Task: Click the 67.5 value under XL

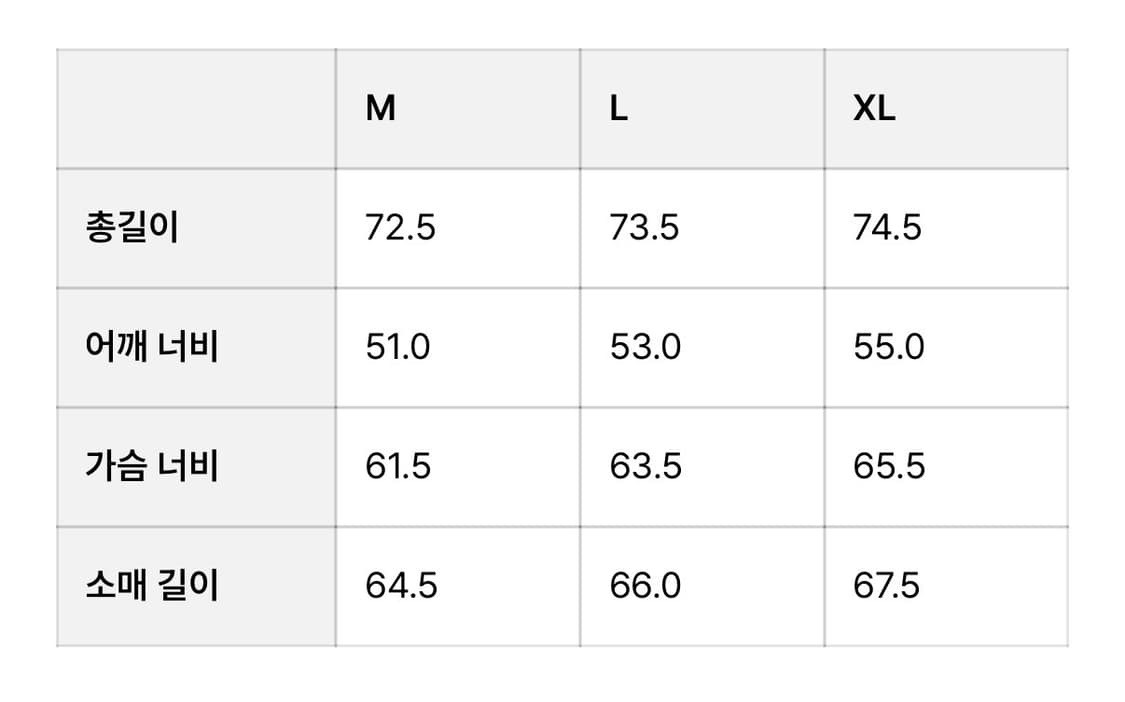Action: tap(887, 585)
